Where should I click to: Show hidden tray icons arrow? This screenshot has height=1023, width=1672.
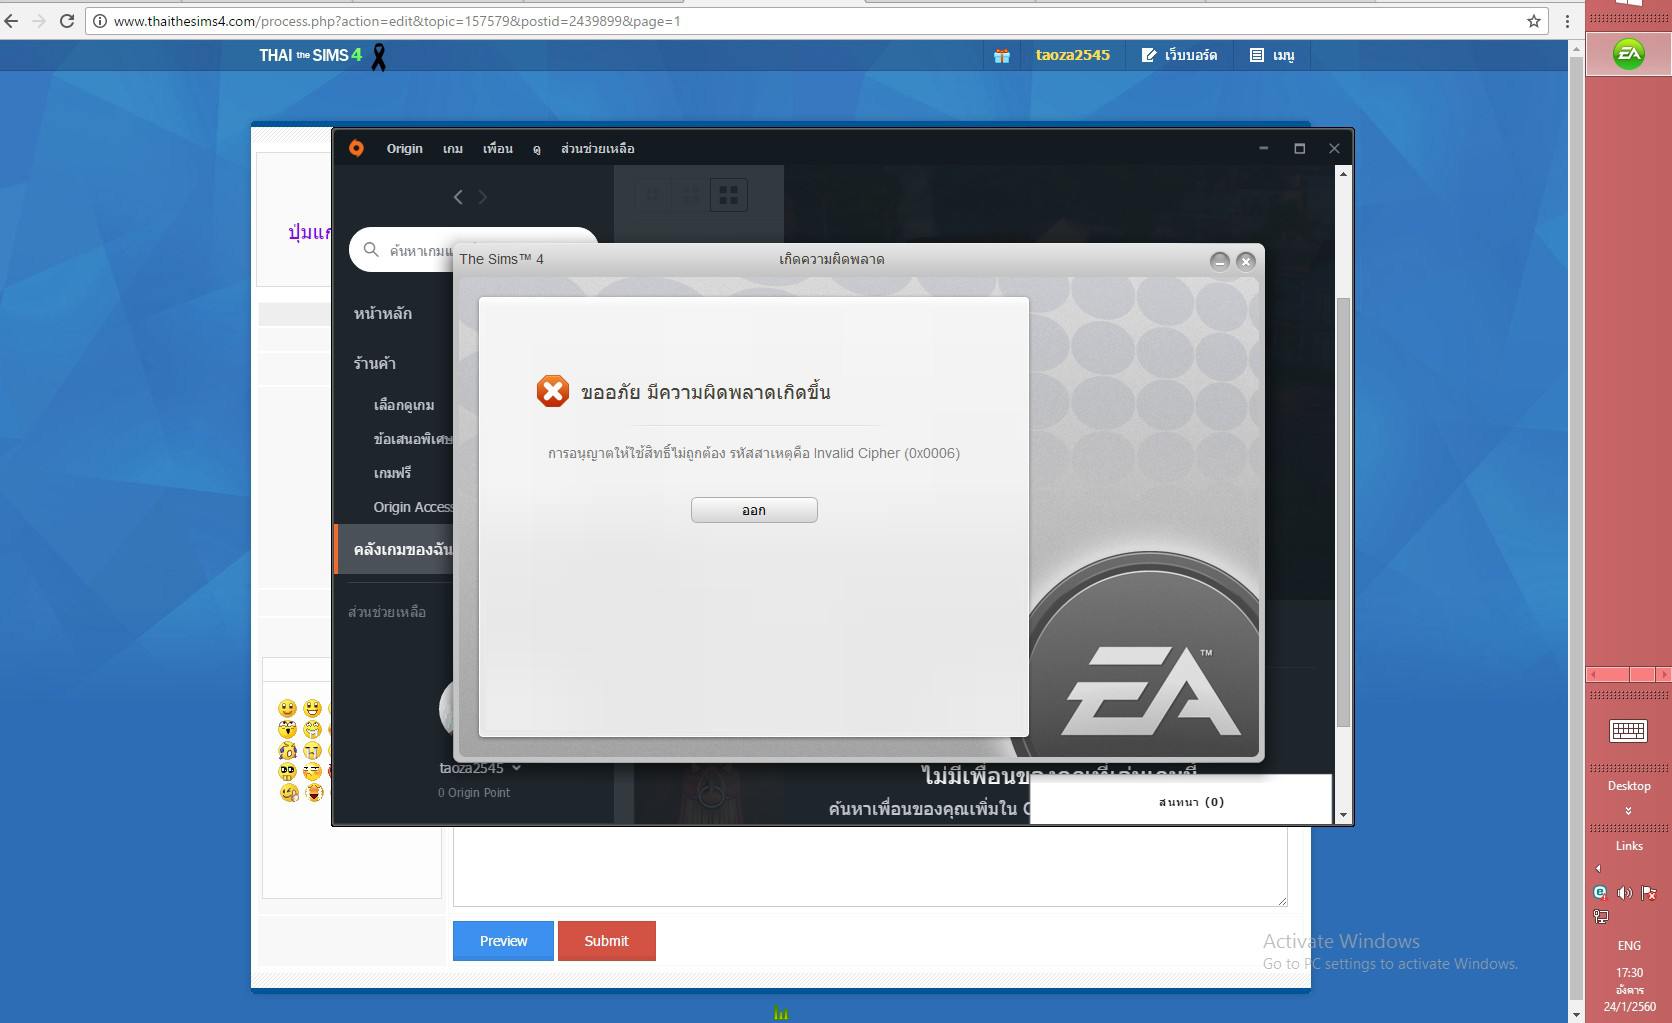pos(1598,868)
